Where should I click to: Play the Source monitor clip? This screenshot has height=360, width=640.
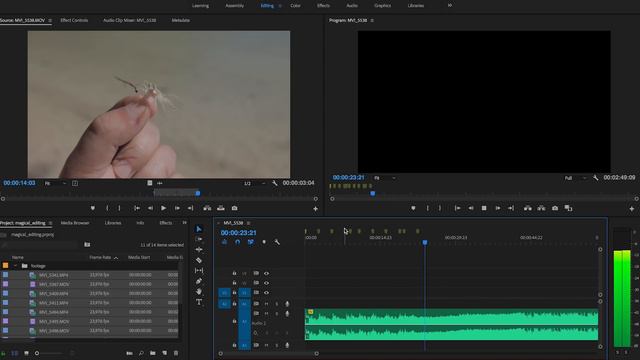[163, 208]
